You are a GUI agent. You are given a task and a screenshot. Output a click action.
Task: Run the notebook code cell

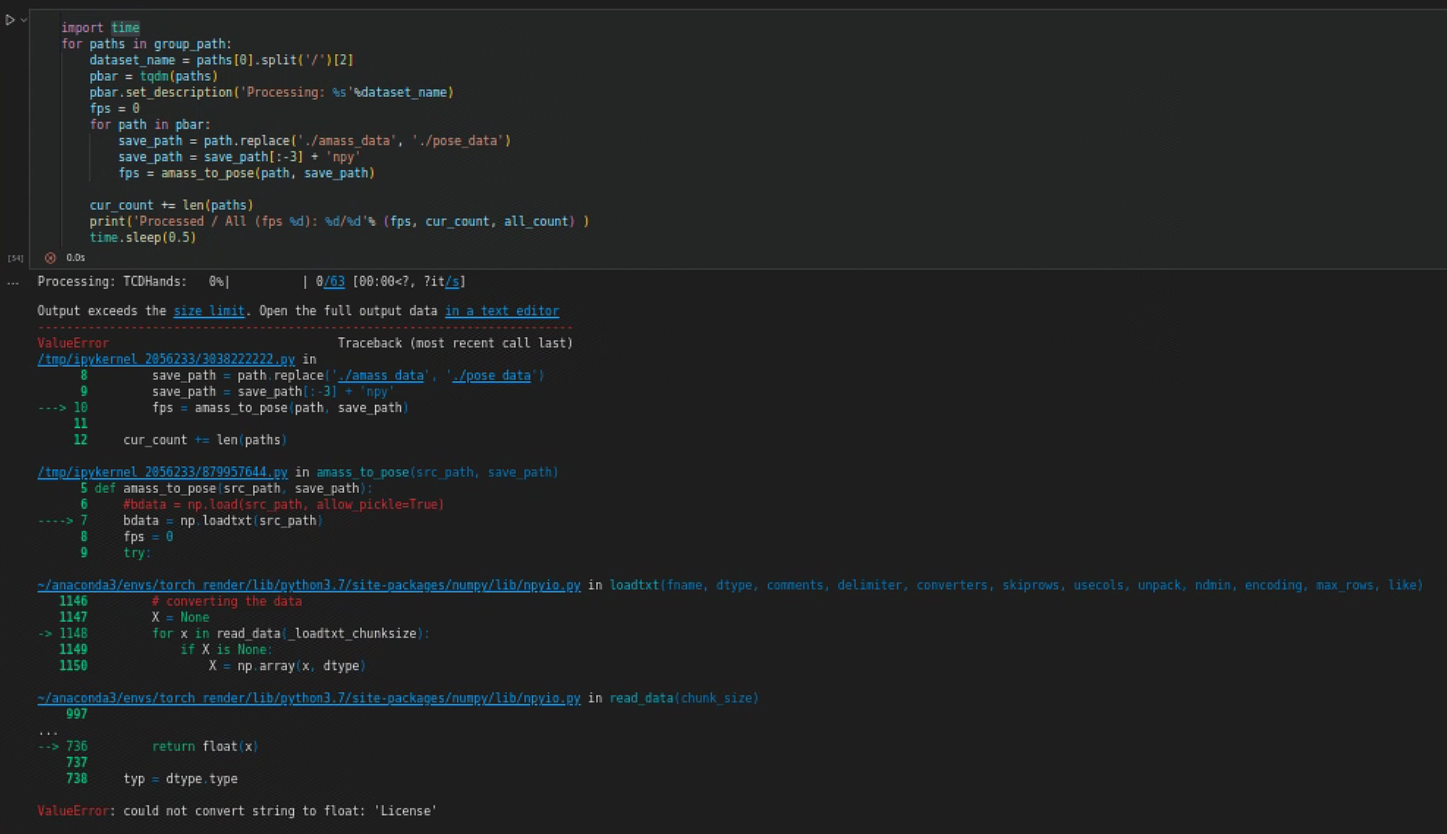pyautogui.click(x=8, y=18)
